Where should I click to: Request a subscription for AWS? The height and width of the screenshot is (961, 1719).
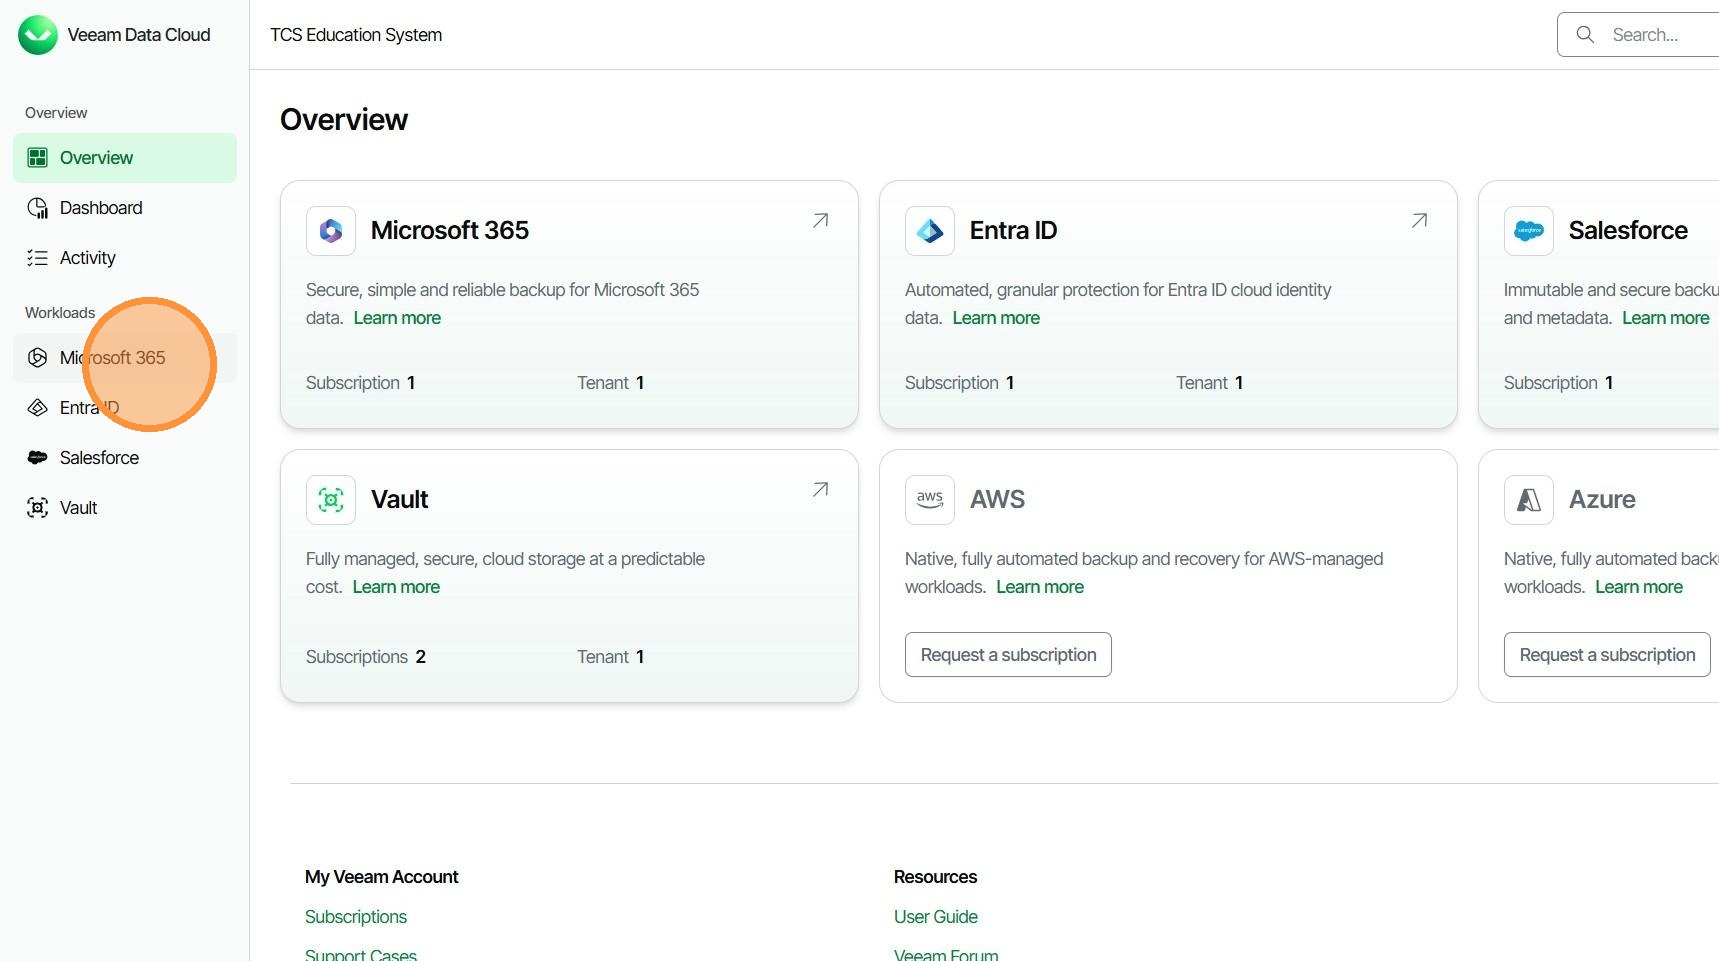click(1008, 655)
